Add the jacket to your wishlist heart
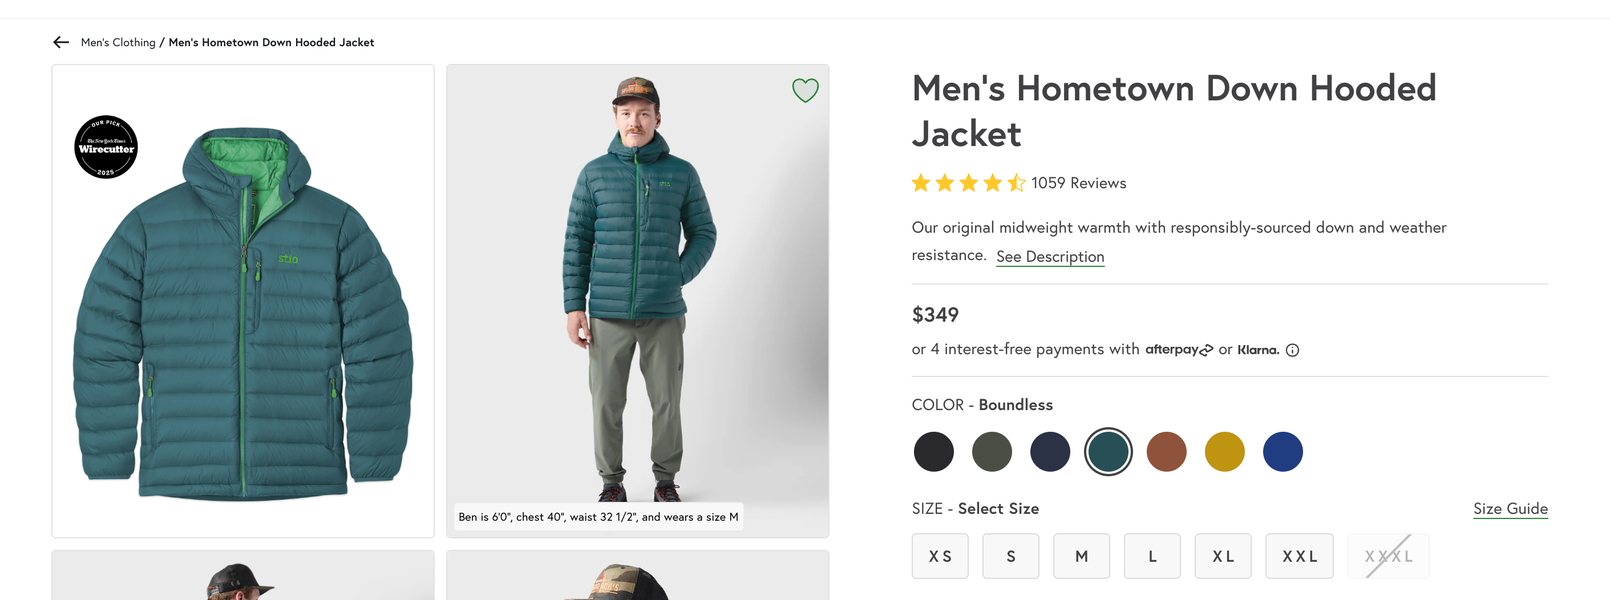Screen dimensions: 1610x600 [x=805, y=90]
